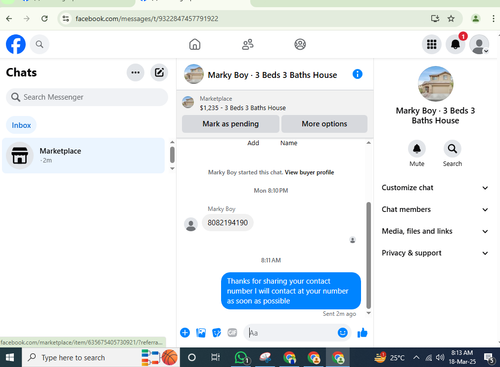Start a new message with compose icon
The height and width of the screenshot is (367, 500).
pos(159,72)
